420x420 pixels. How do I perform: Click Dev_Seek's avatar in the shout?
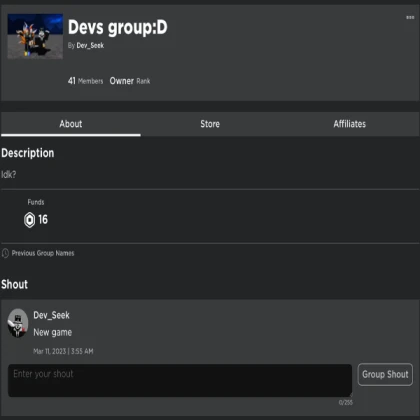(x=18, y=323)
